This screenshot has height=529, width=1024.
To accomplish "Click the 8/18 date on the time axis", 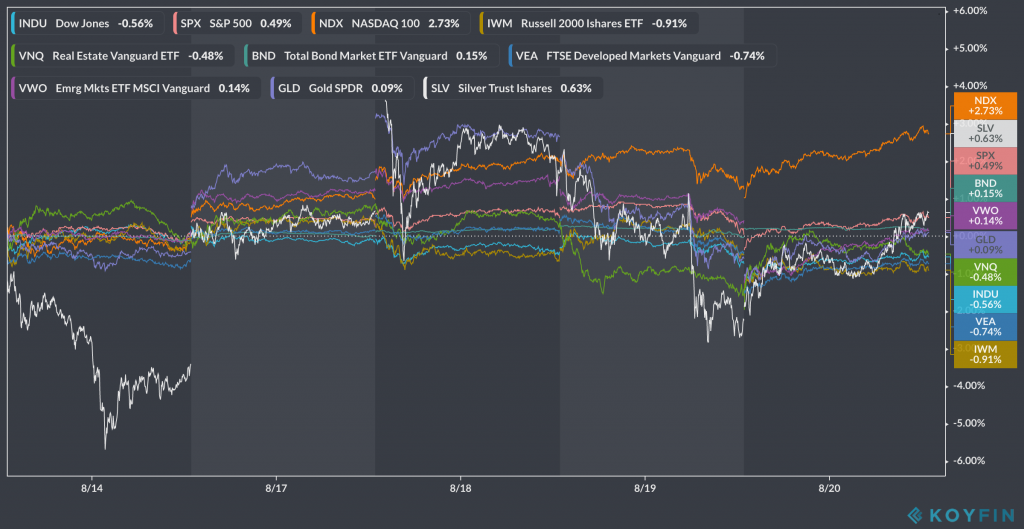I will (x=460, y=489).
